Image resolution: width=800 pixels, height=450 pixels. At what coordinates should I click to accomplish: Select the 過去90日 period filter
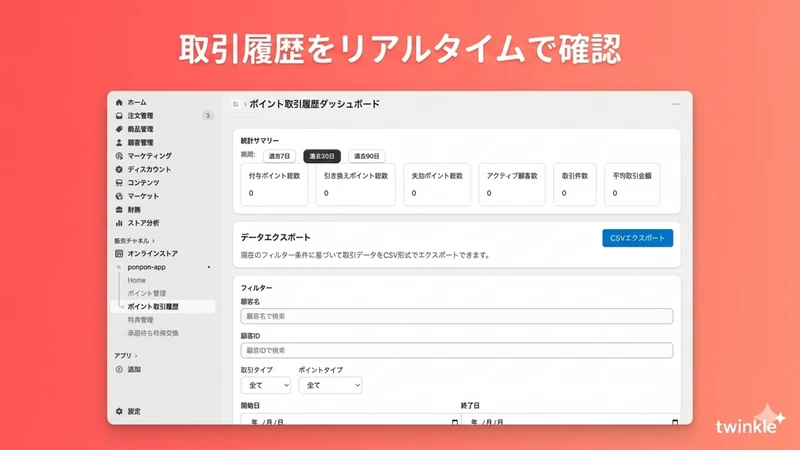point(366,156)
